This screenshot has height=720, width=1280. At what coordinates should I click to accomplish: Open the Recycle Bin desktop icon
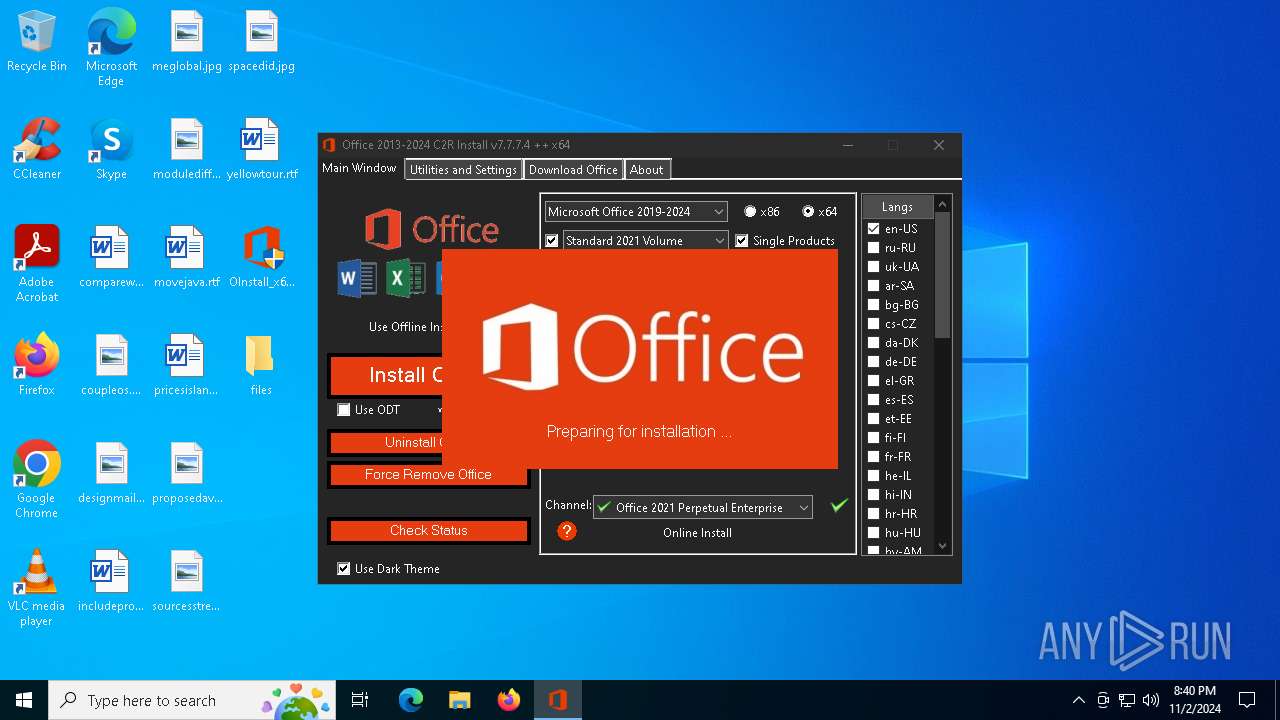37,41
